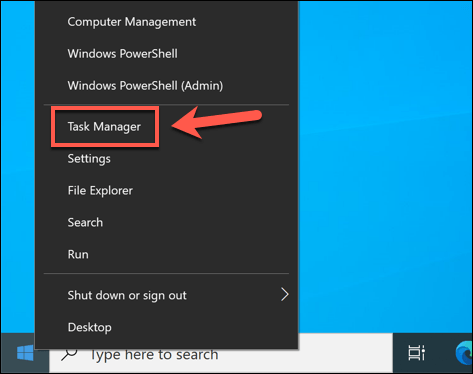Expand the Shut down or sign out chevron
This screenshot has width=473, height=374.
tap(284, 295)
